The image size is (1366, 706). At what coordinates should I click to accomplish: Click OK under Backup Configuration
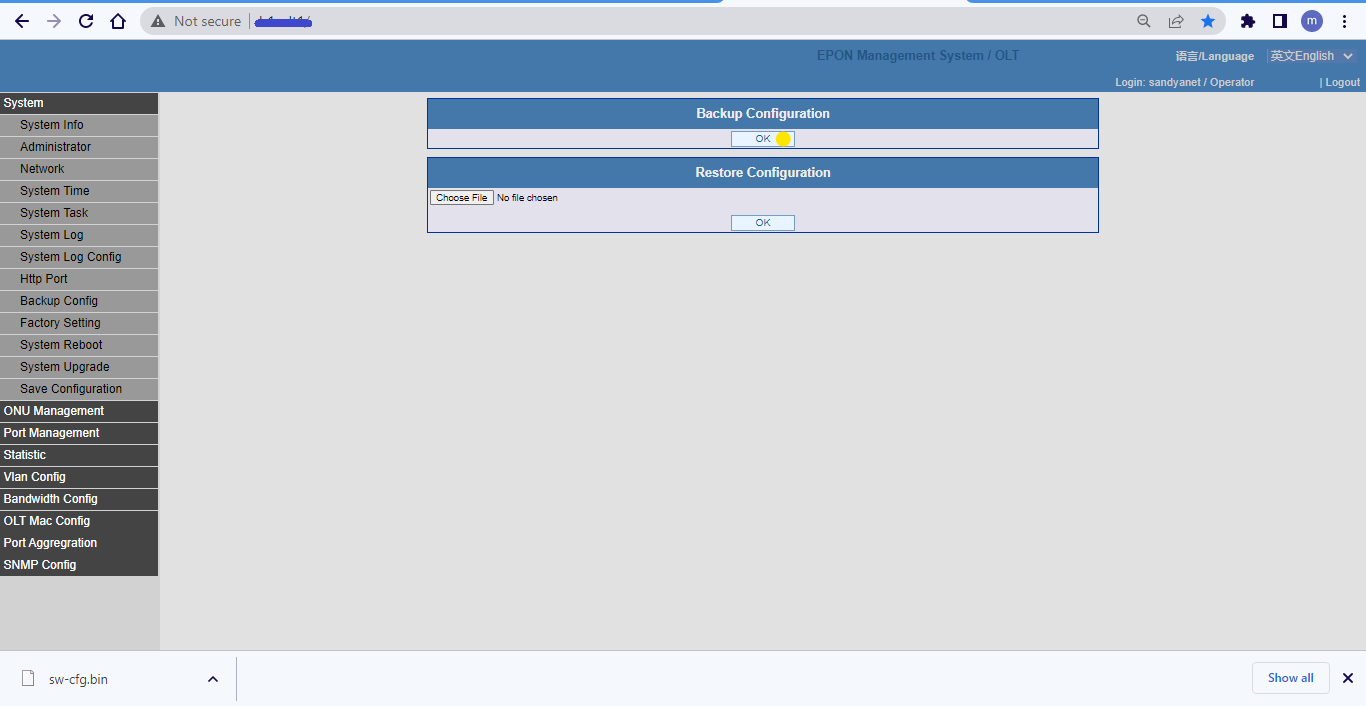762,139
